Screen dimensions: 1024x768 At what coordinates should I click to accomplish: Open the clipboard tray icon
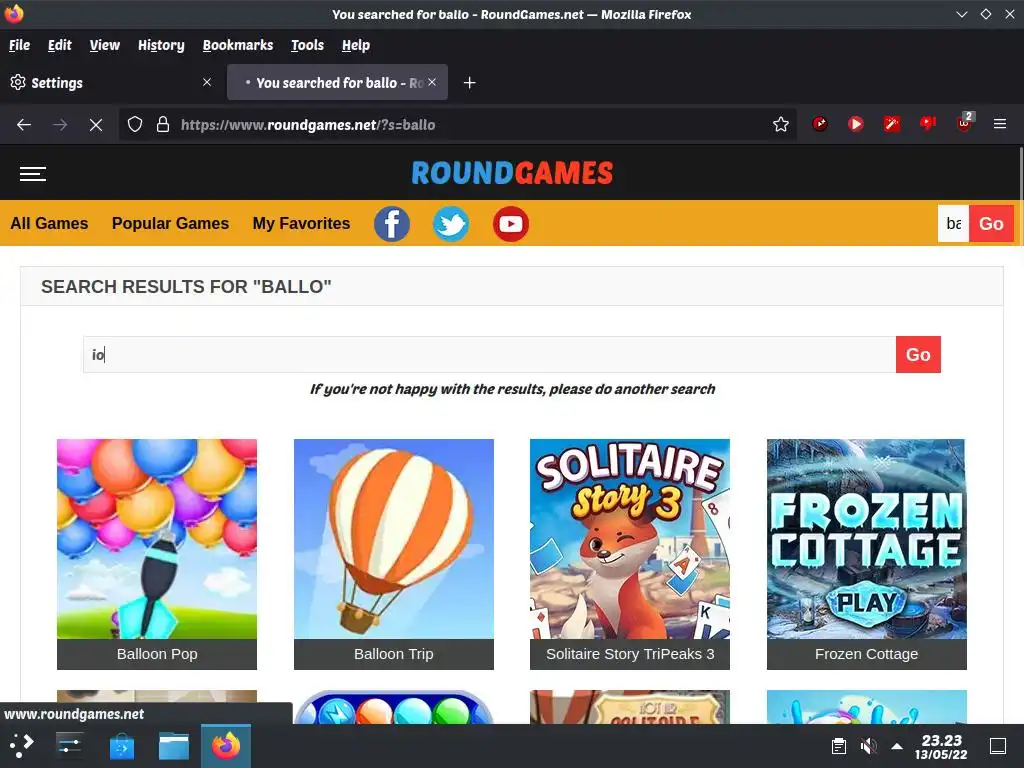[839, 746]
